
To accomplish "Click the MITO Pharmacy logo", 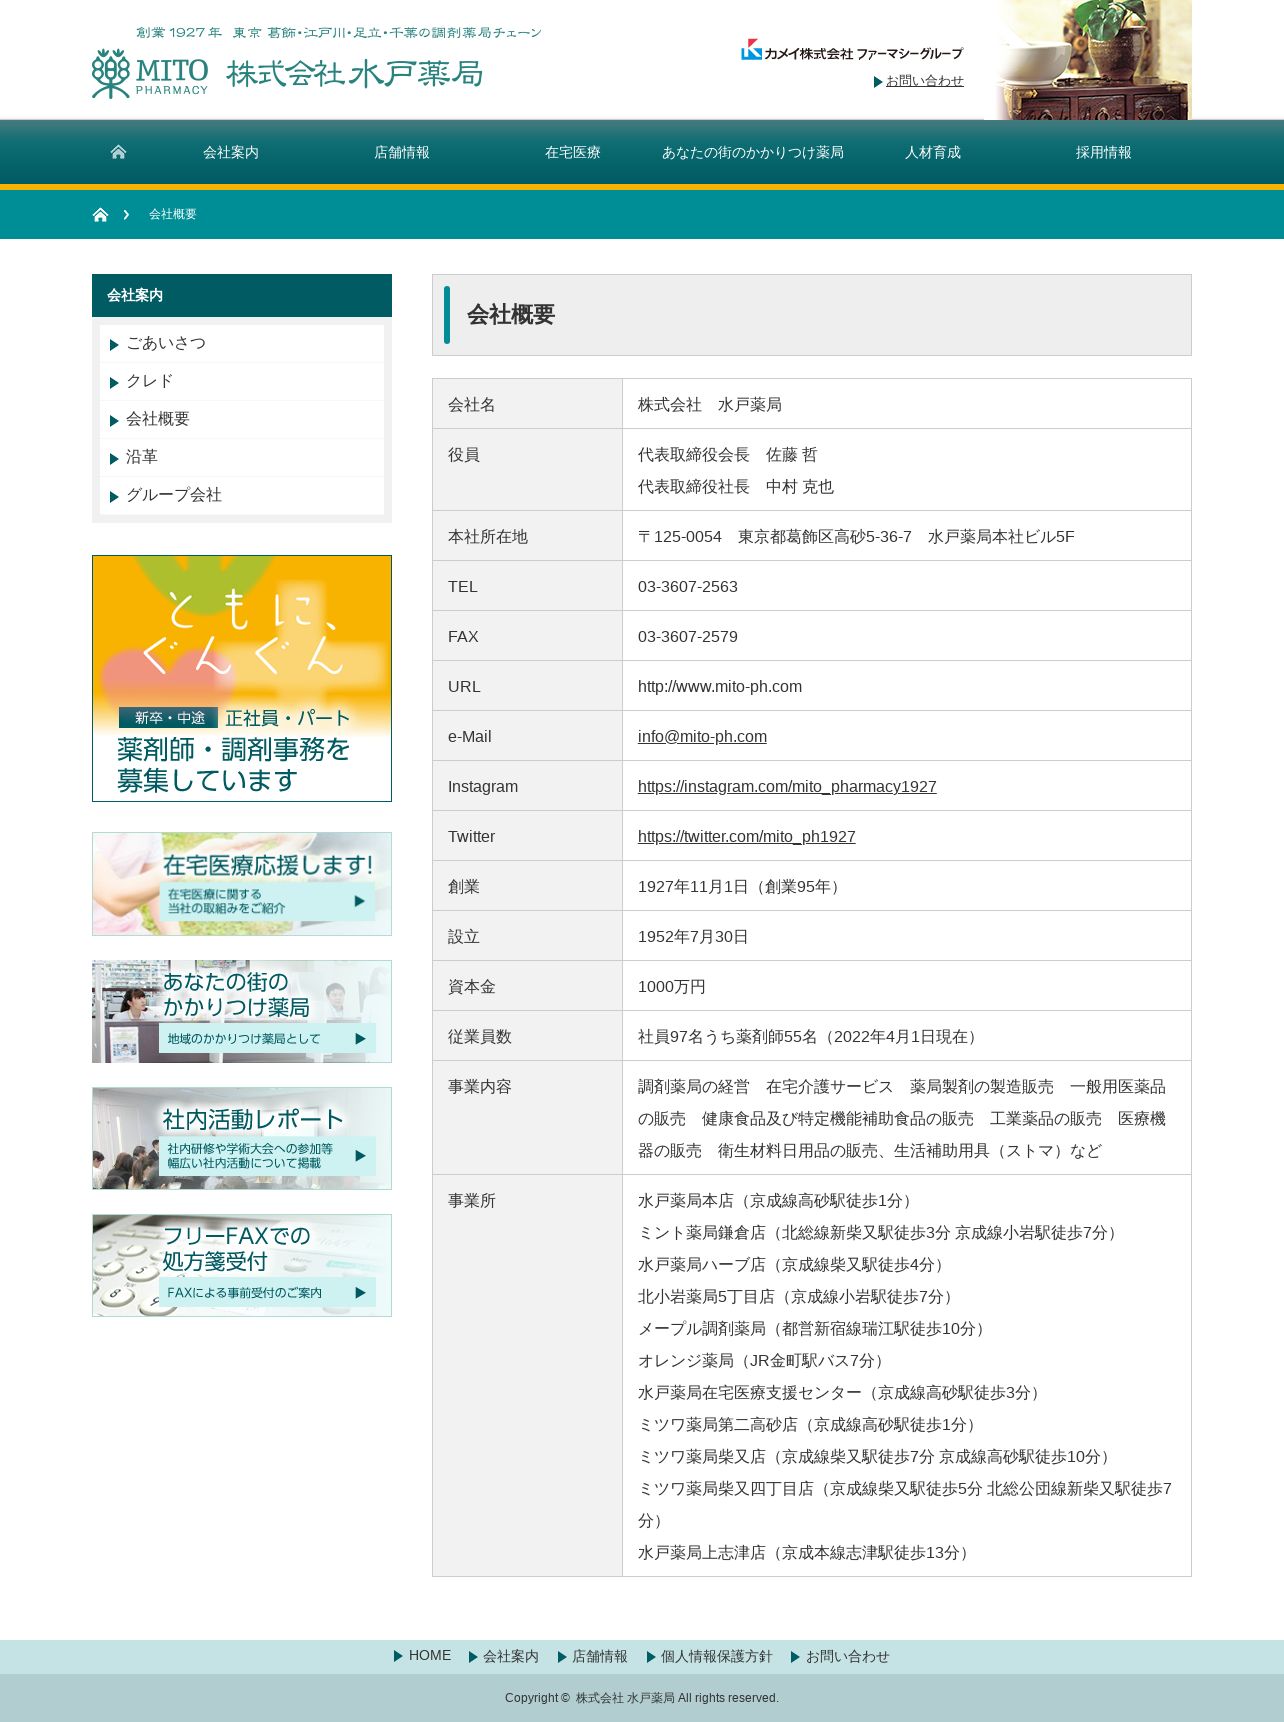I will click(287, 73).
